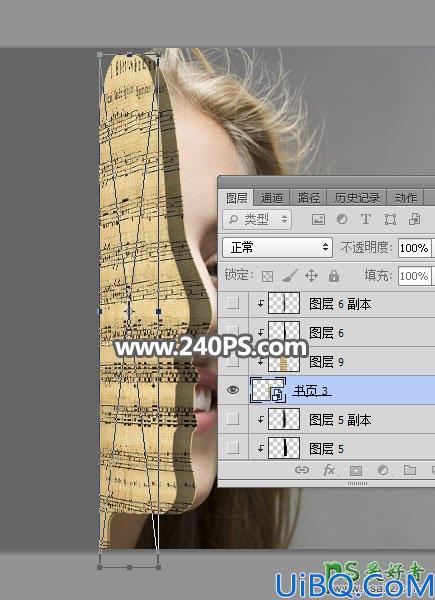Create new adjustment layer icon
This screenshot has height=600, width=435.
coord(383,470)
